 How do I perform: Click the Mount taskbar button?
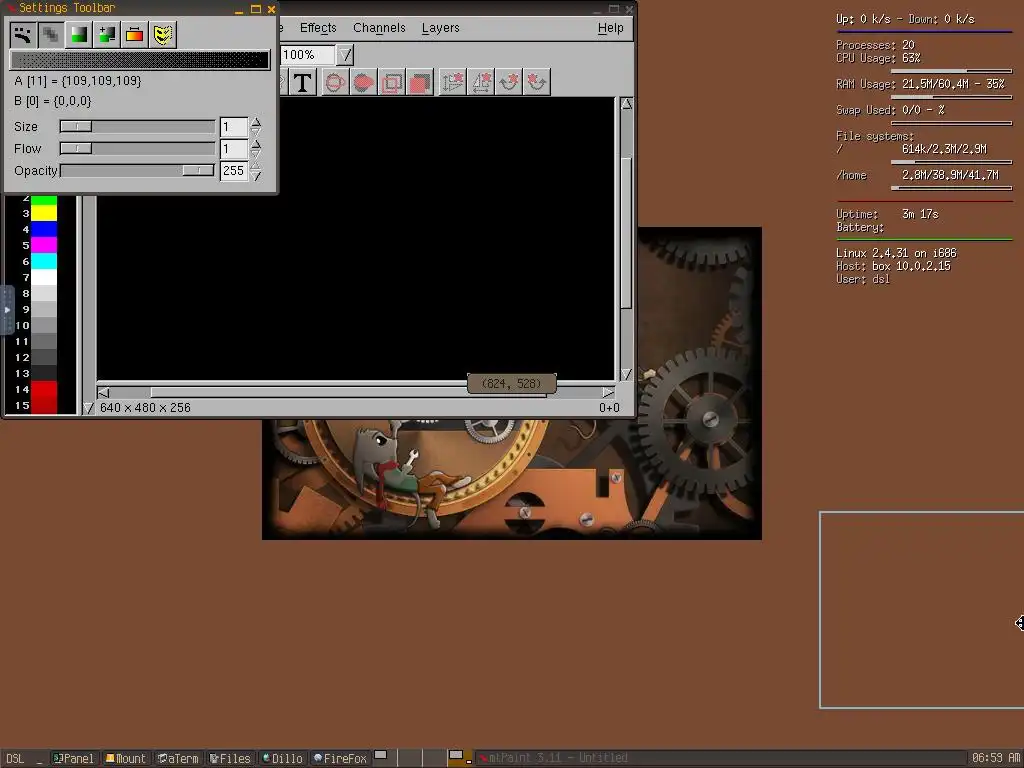pos(126,758)
